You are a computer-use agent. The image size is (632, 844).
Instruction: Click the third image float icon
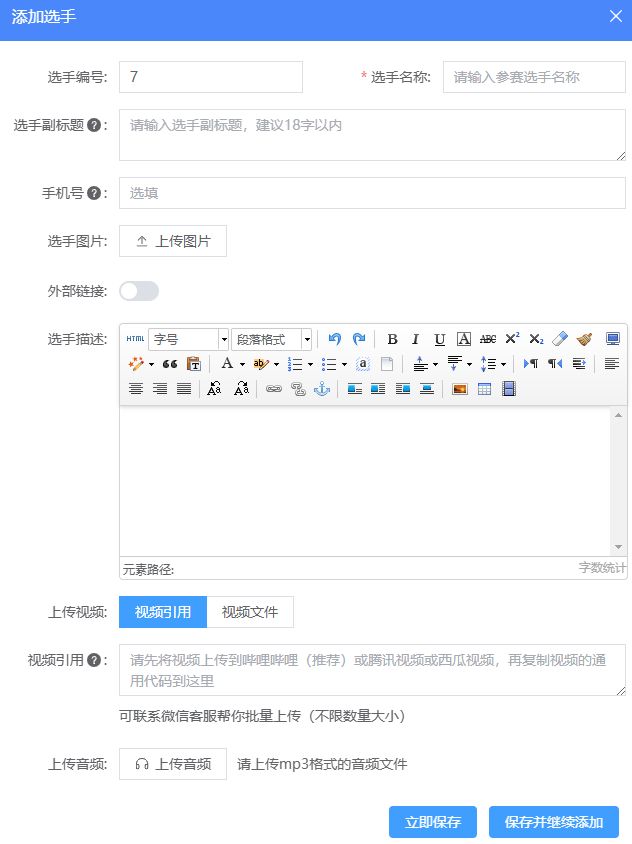click(x=403, y=389)
